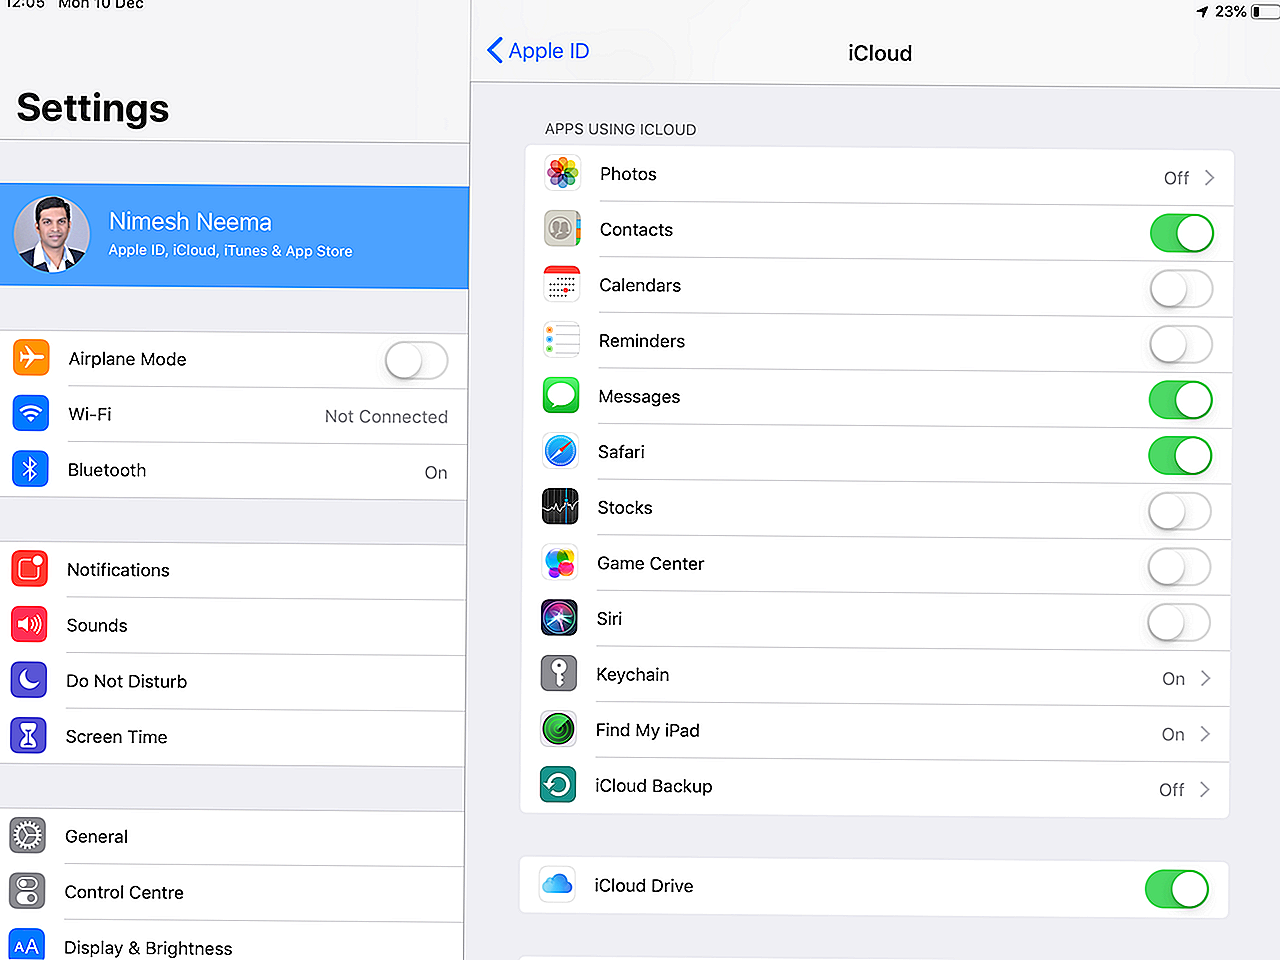
Task: Disable Contacts iCloud sync switch
Action: (x=1182, y=233)
